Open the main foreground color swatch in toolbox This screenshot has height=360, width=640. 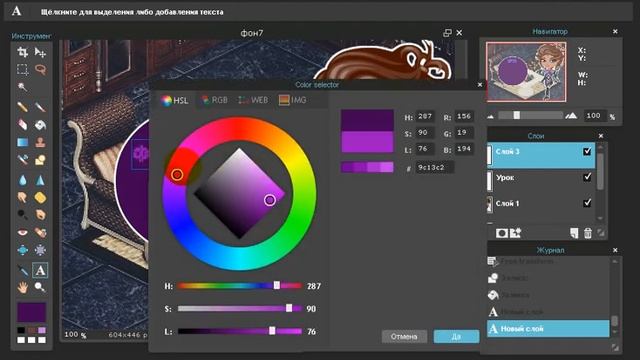[x=31, y=312]
